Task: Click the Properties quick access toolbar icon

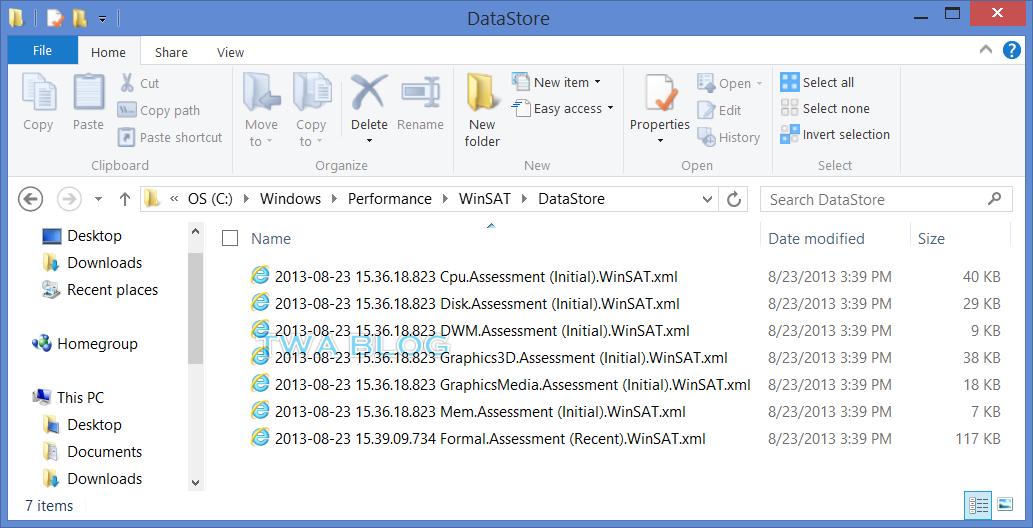Action: [x=55, y=17]
